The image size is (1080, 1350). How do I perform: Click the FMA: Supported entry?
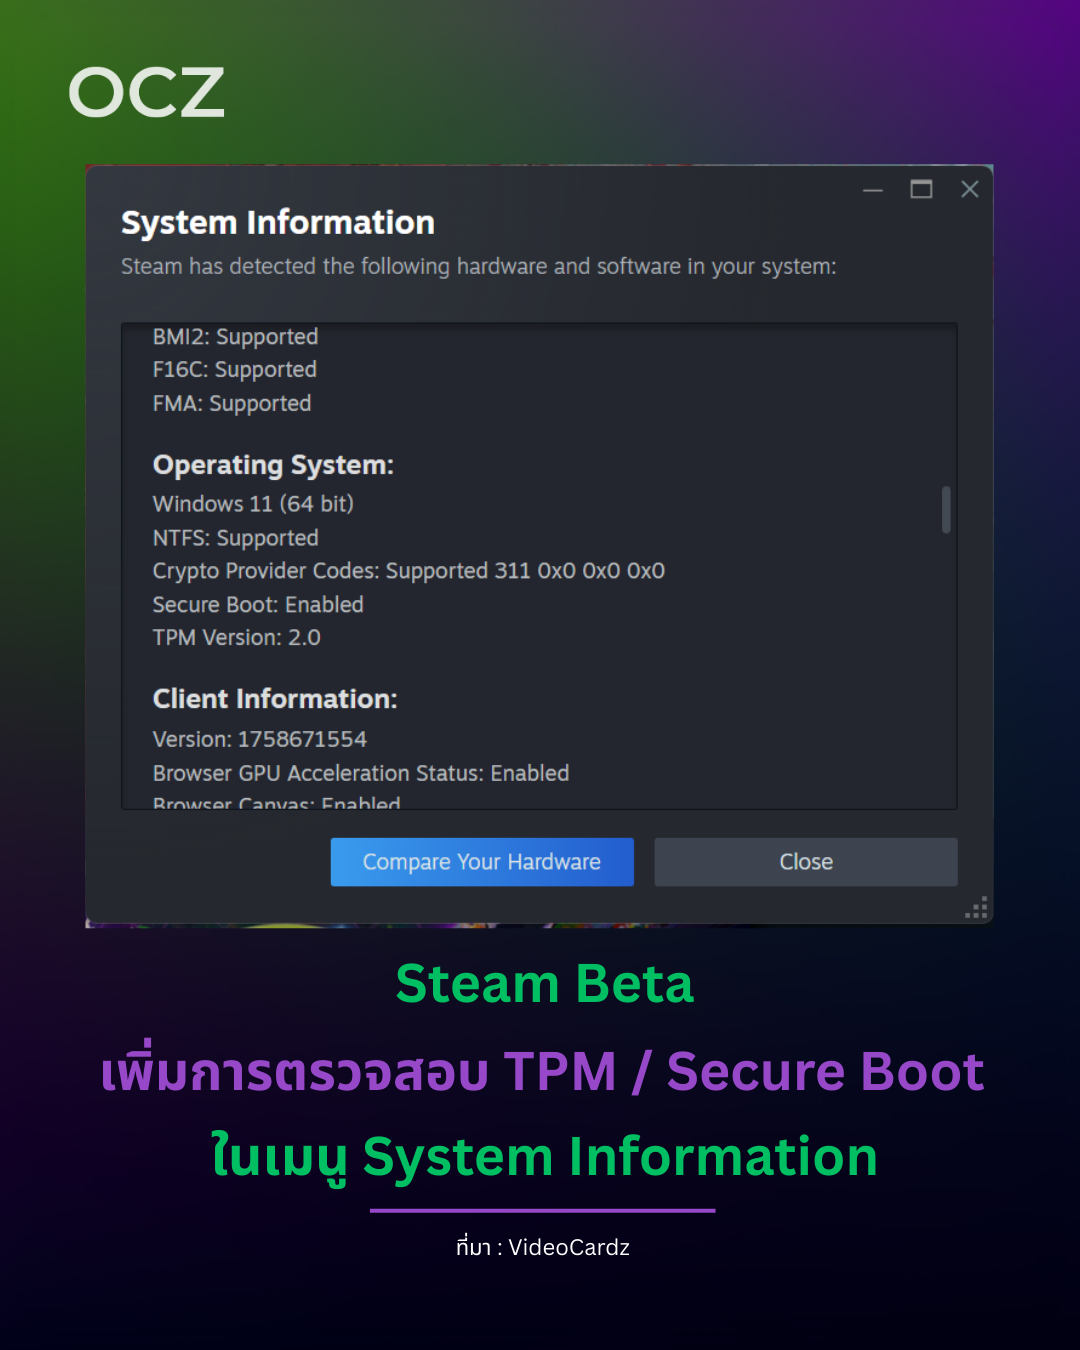point(232,404)
